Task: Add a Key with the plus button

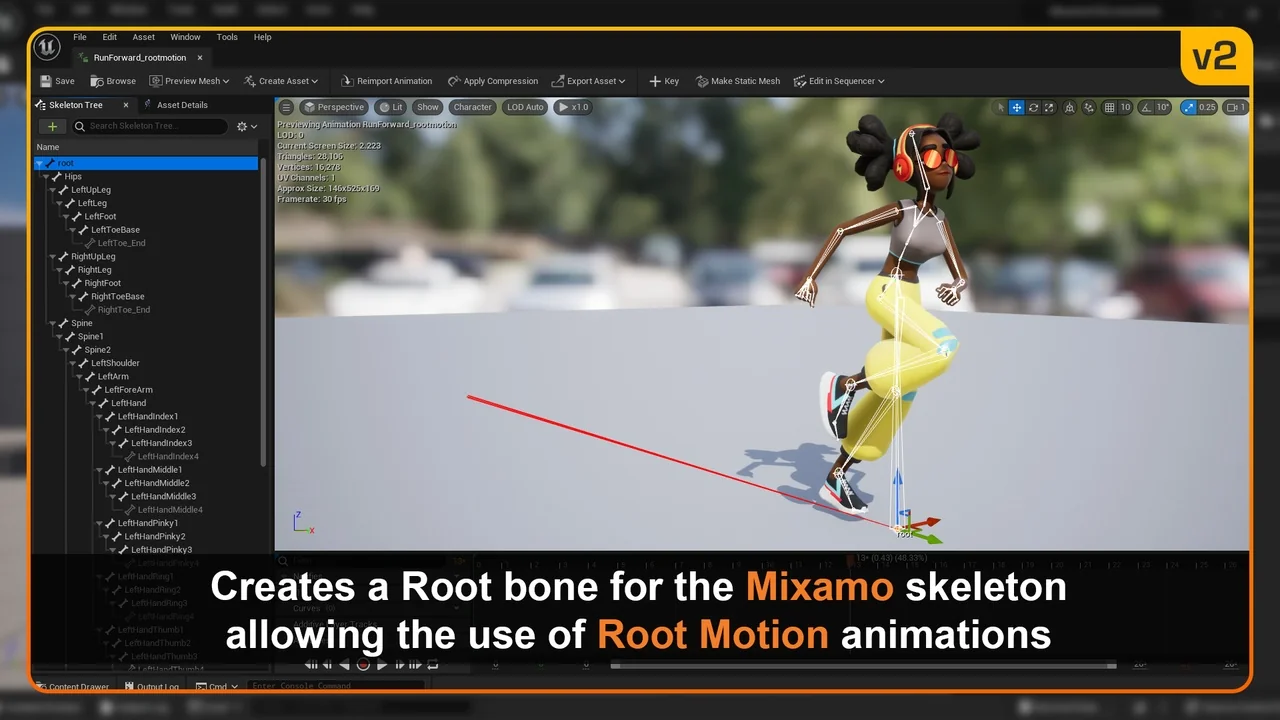Action: (663, 81)
